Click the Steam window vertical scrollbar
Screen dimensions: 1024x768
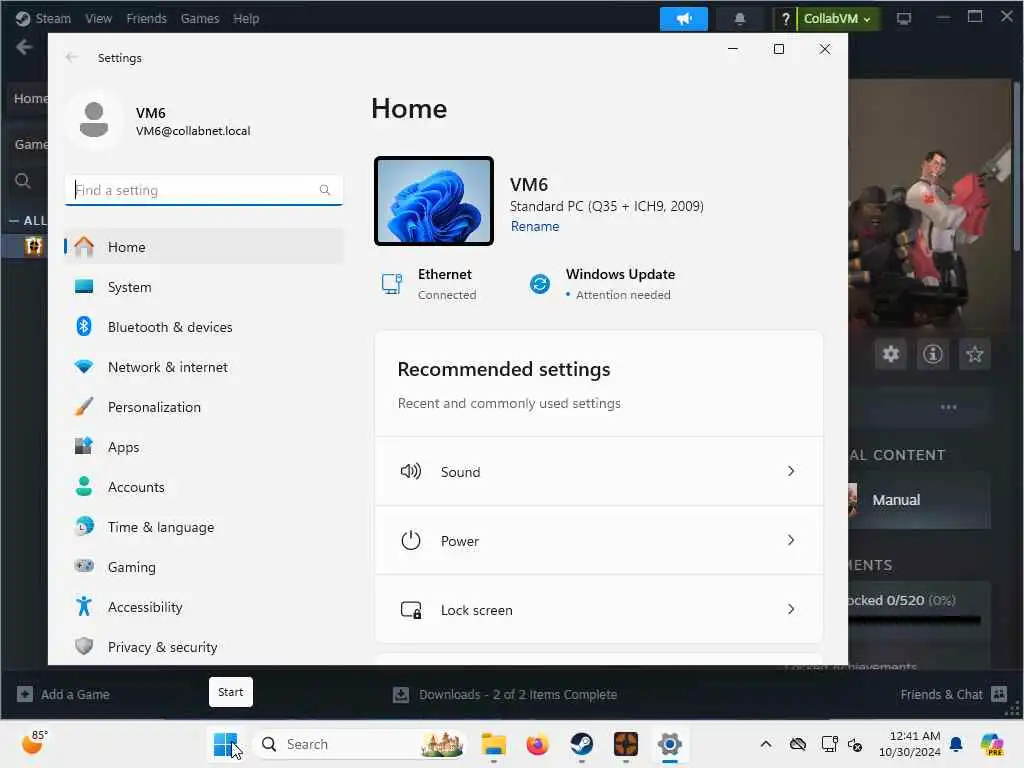click(x=1017, y=166)
